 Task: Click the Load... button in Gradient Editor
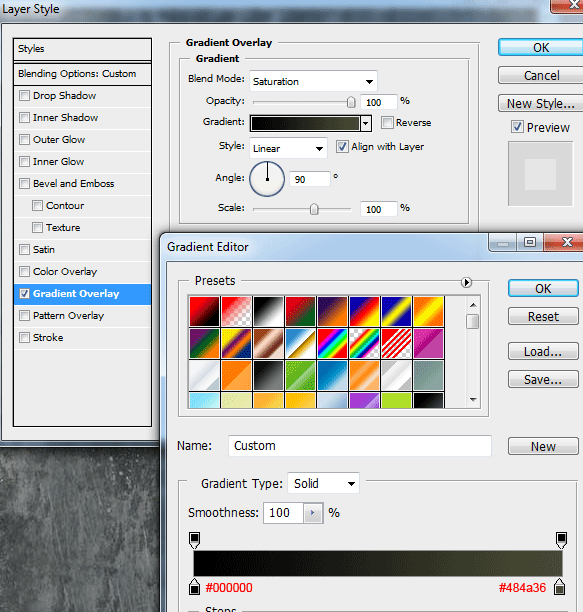point(543,351)
